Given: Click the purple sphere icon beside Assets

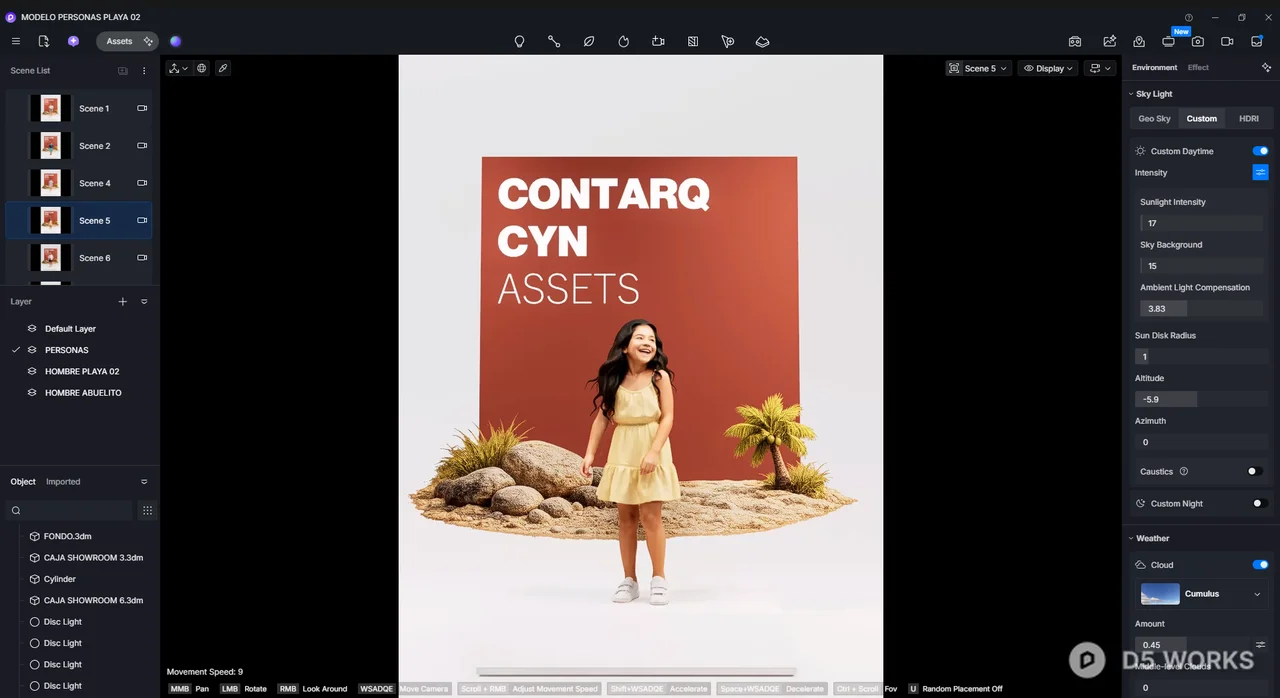Looking at the screenshot, I should coord(176,41).
